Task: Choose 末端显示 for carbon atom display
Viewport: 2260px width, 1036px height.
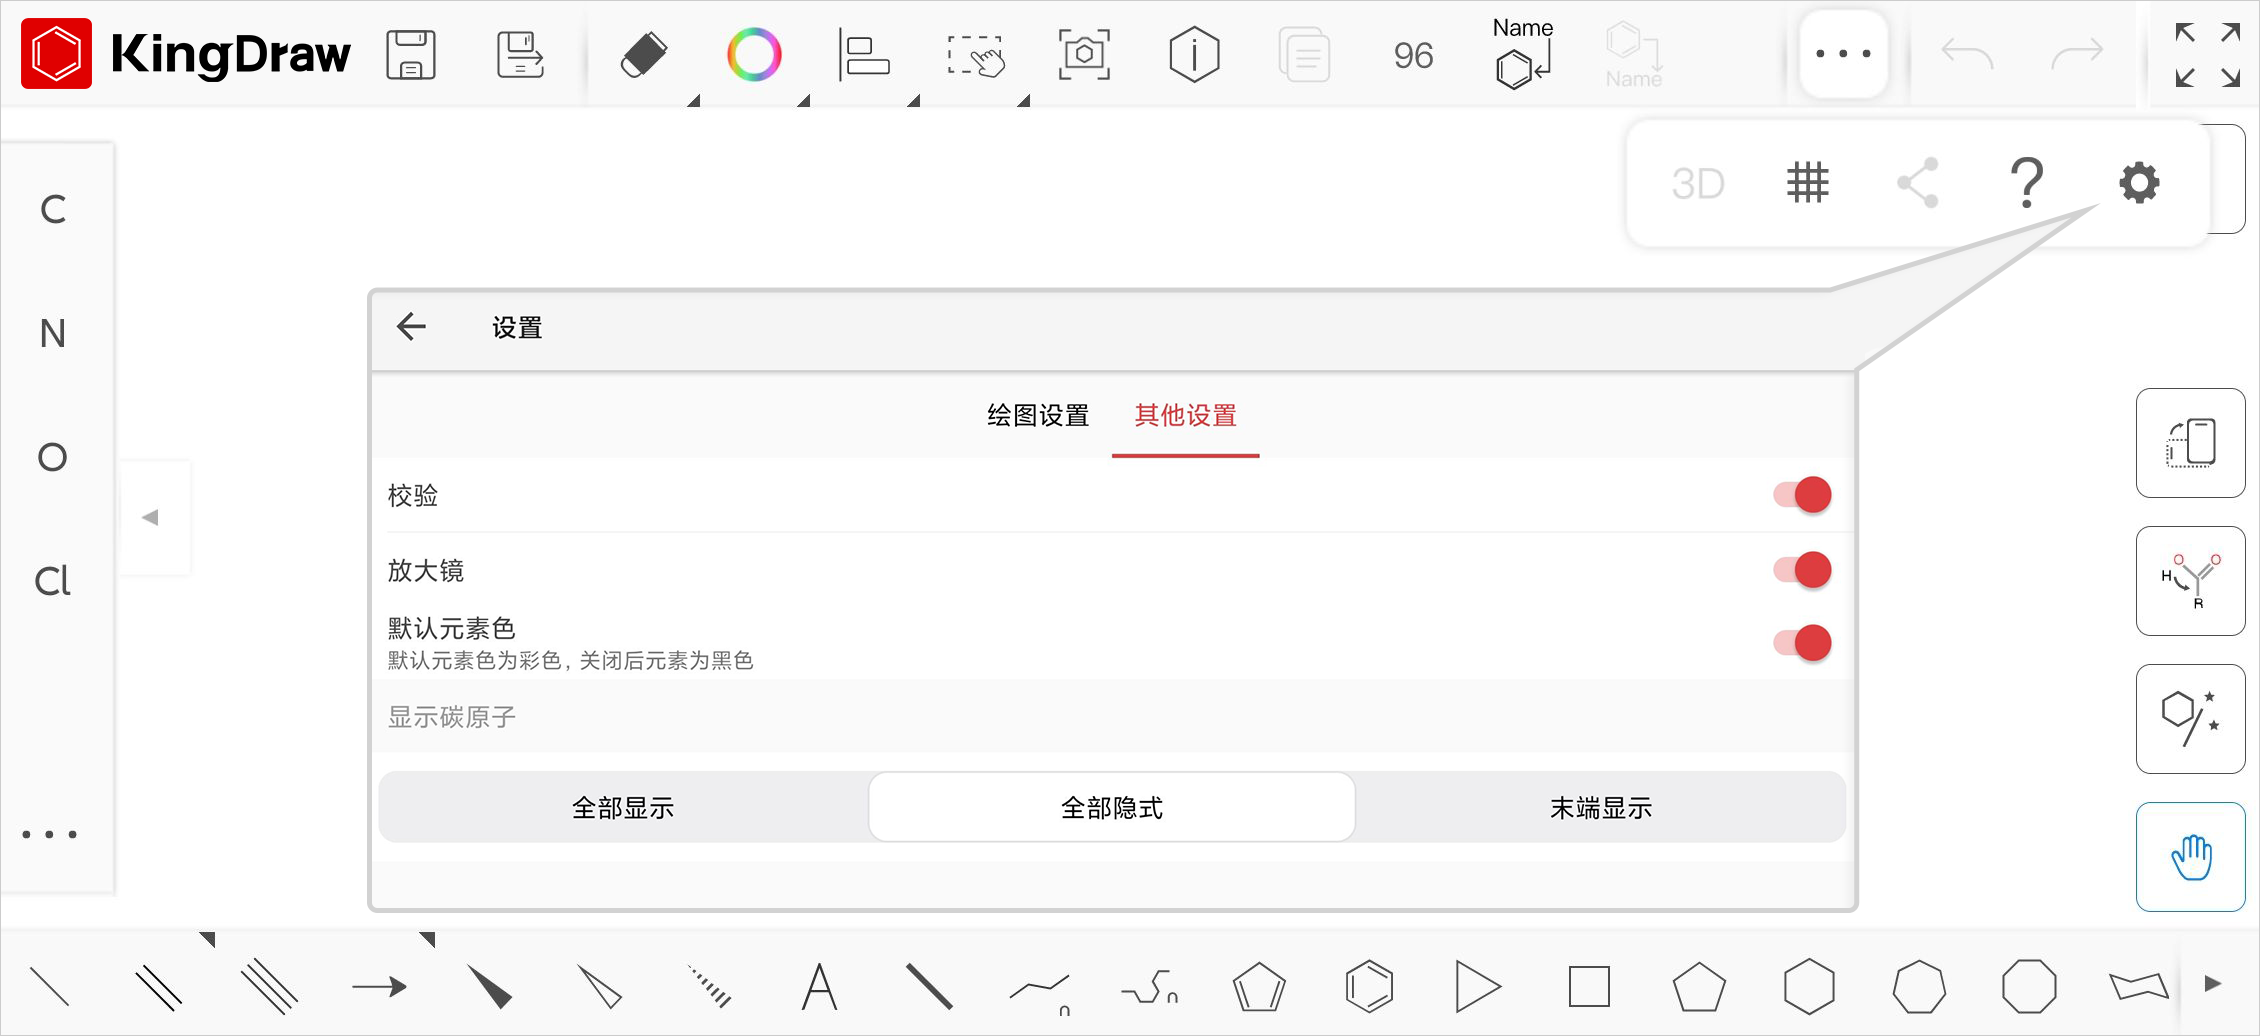Action: tap(1601, 807)
